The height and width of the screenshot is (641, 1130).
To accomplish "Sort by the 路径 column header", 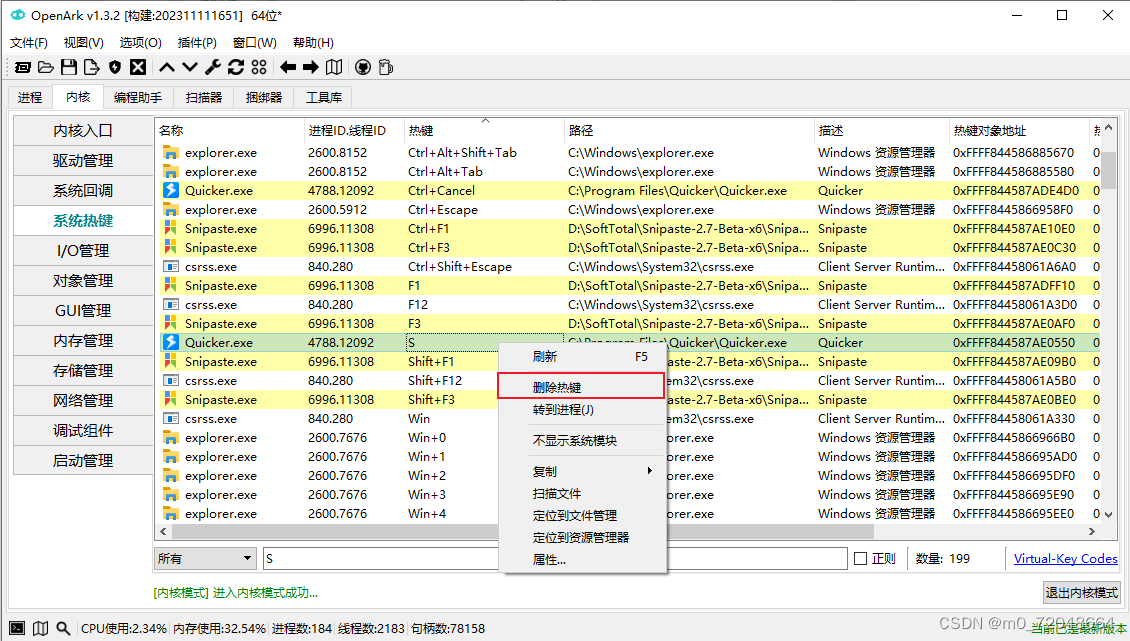I will point(688,131).
